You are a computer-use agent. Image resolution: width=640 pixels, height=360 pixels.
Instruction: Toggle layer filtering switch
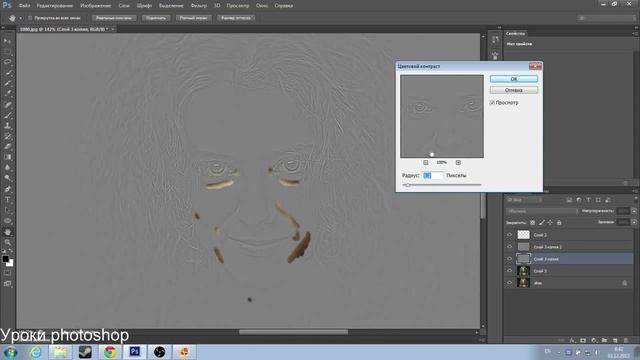pyautogui.click(x=636, y=200)
